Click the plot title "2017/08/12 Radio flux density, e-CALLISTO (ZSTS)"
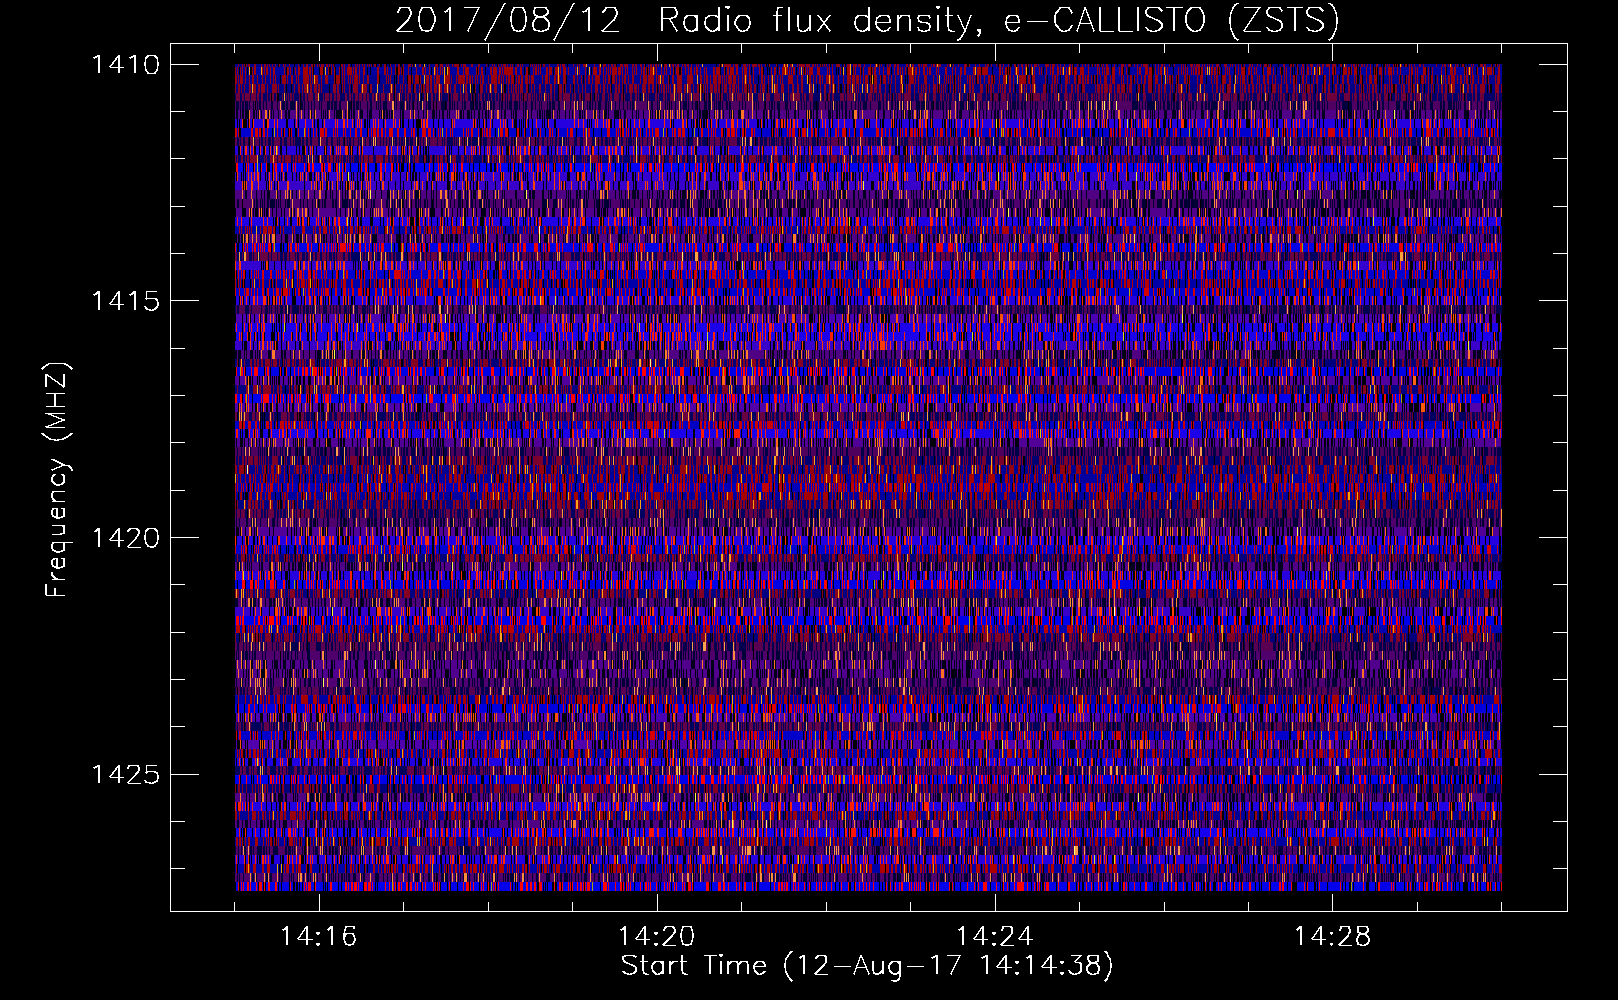 867,21
